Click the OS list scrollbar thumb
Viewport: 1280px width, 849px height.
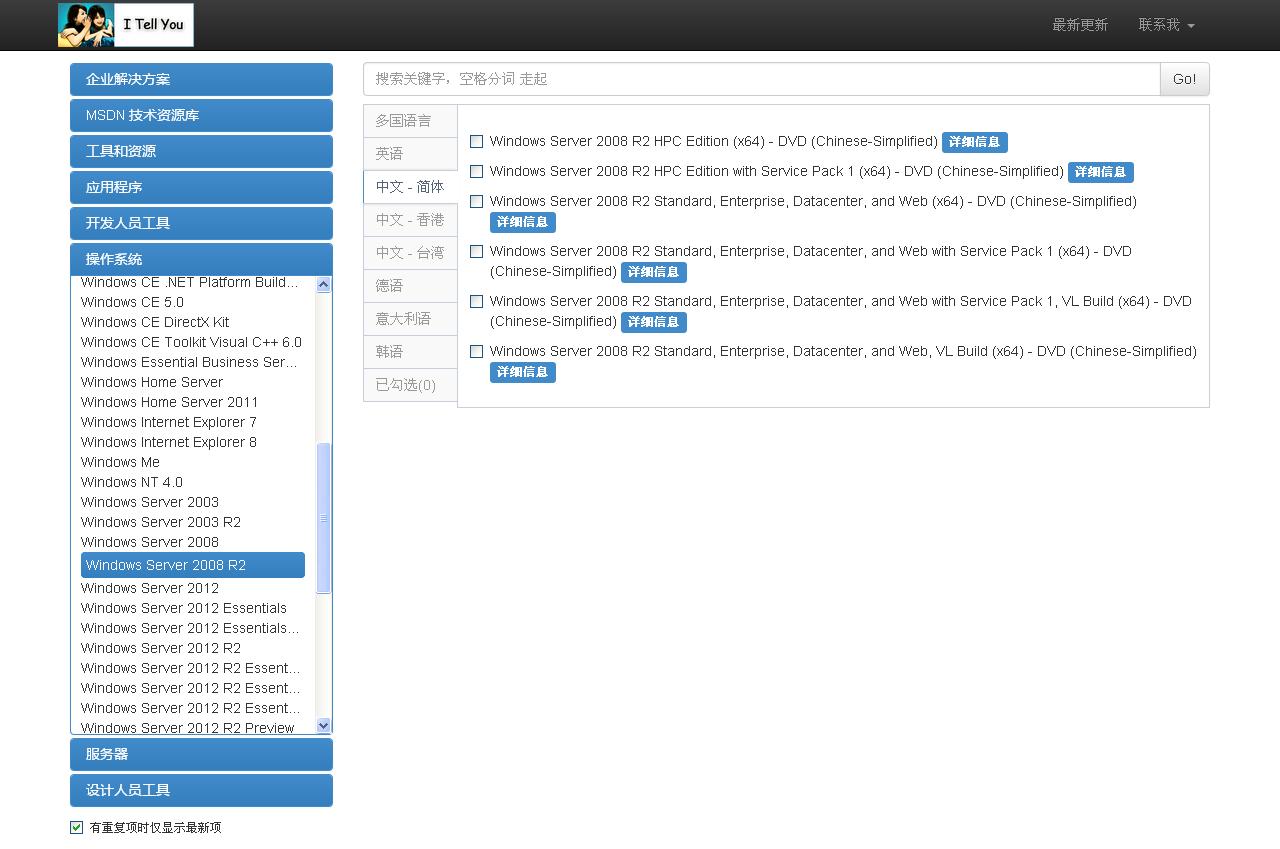(323, 518)
